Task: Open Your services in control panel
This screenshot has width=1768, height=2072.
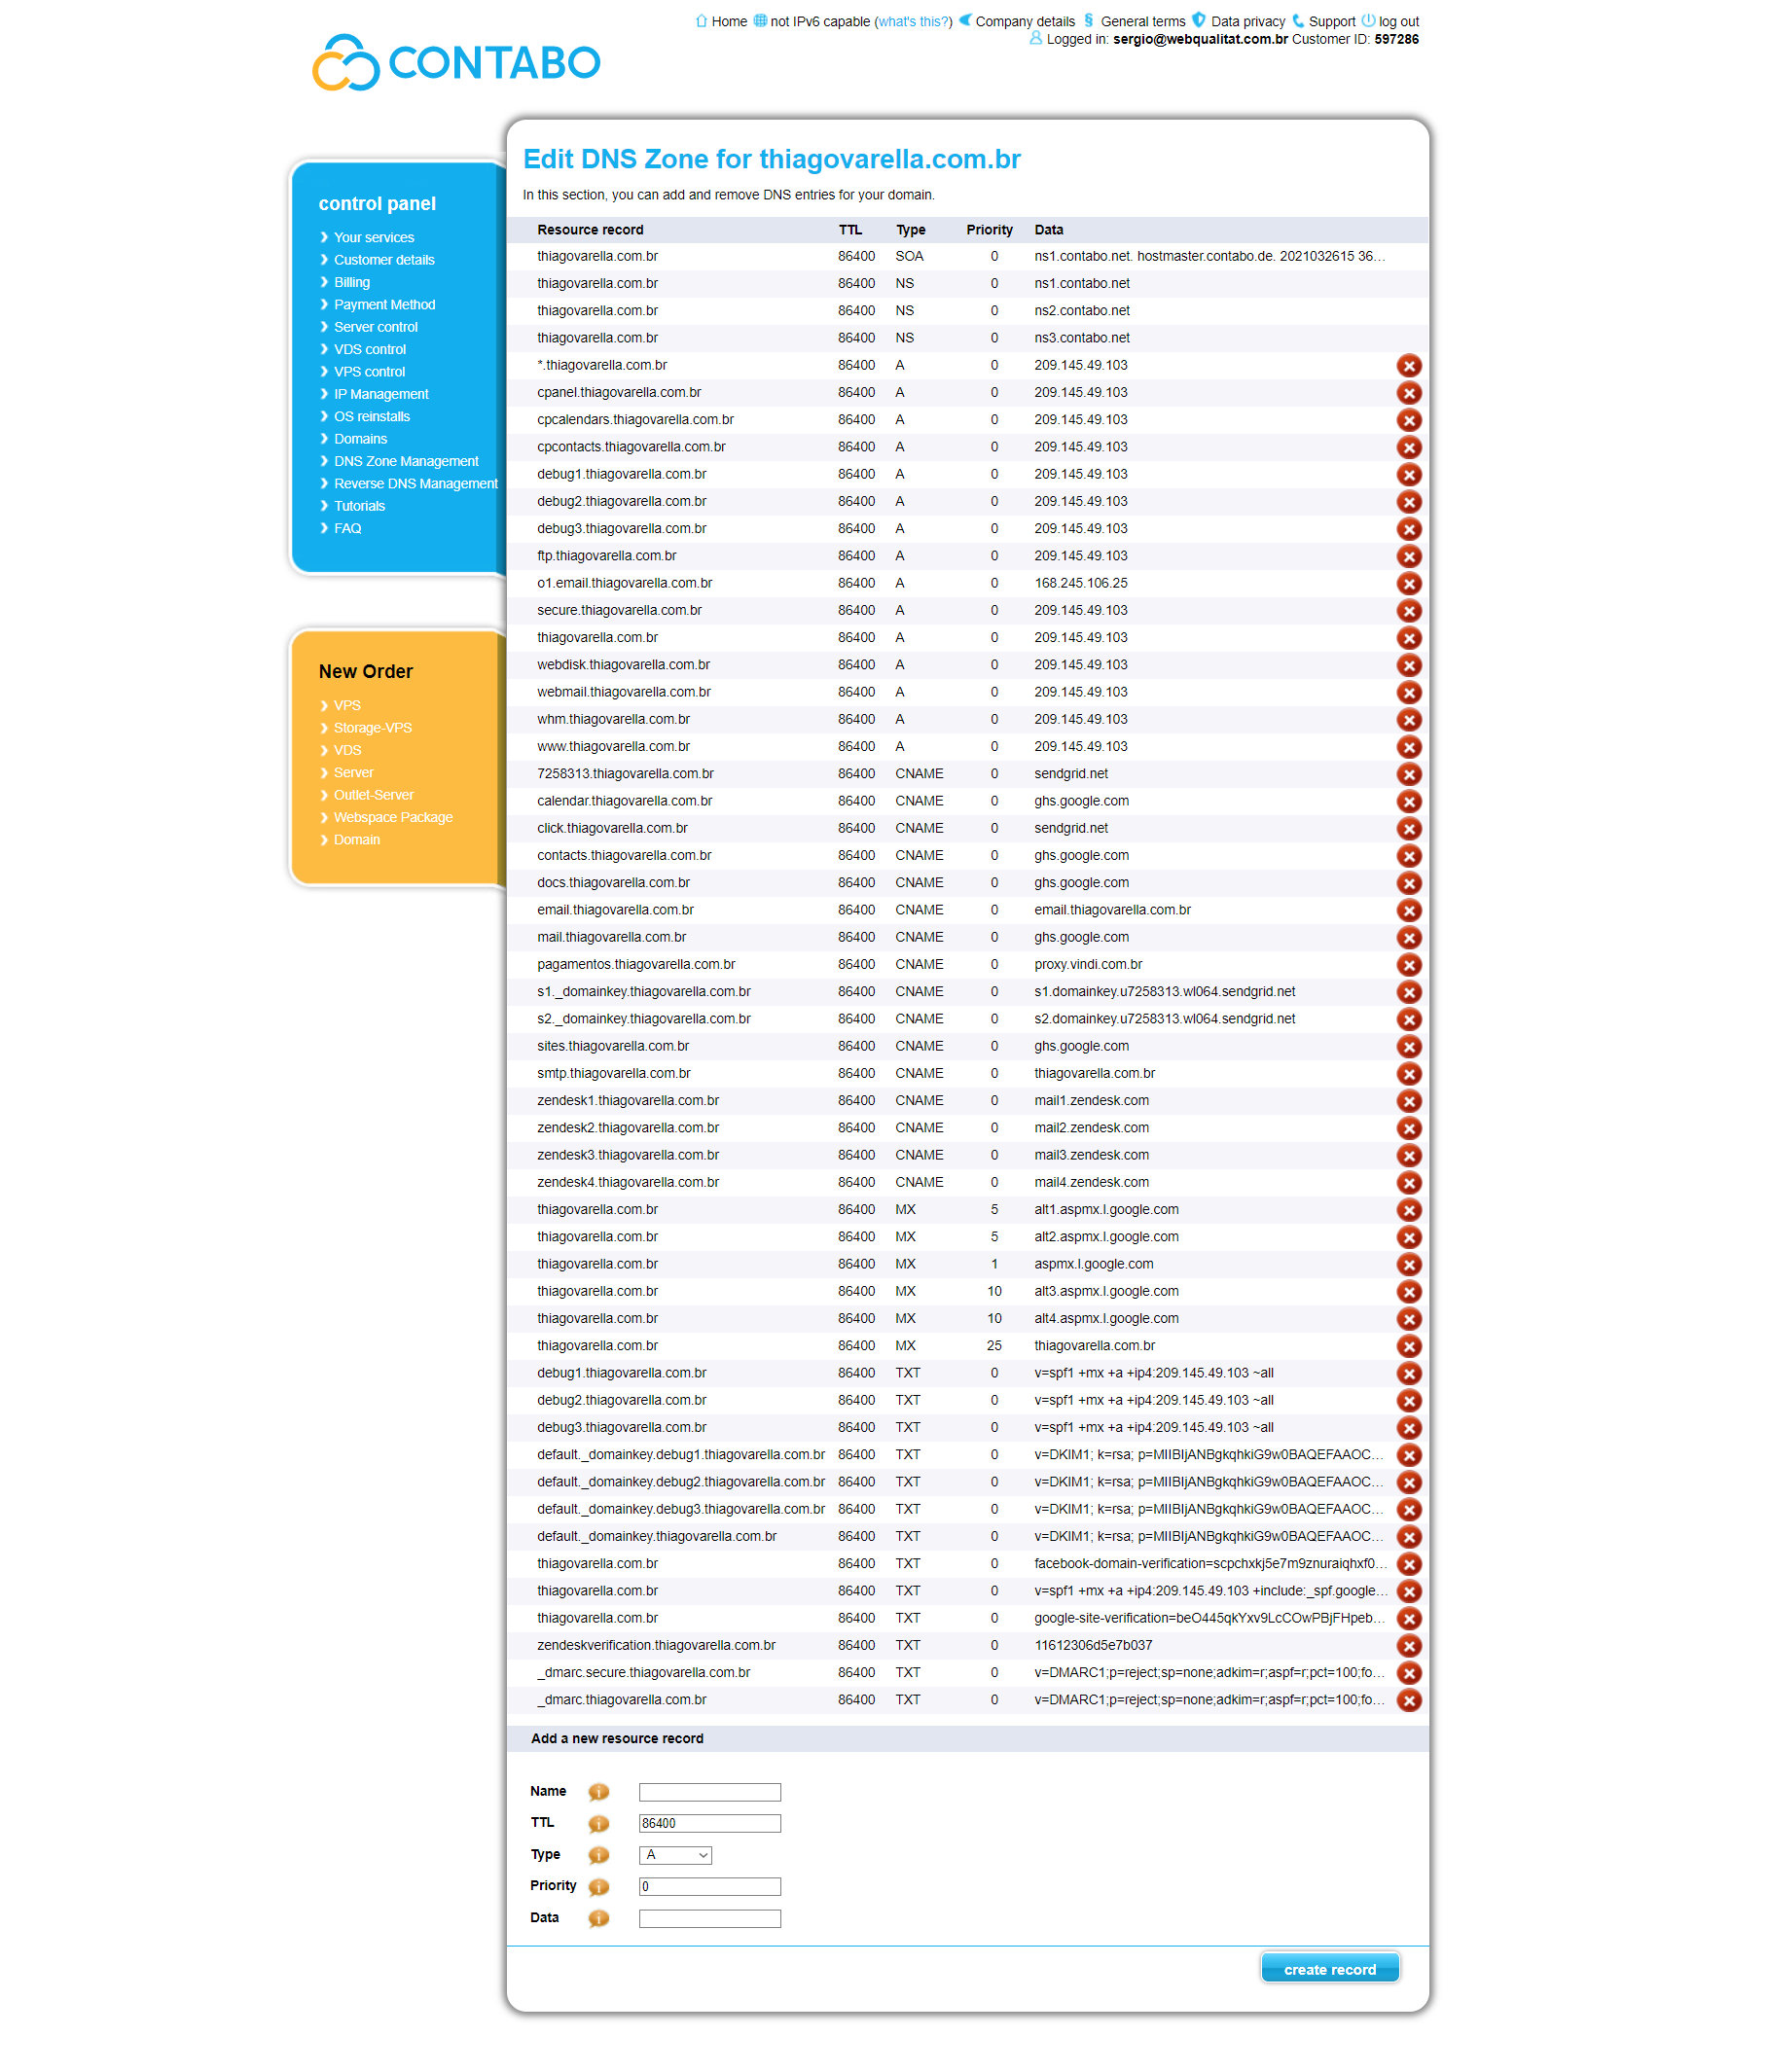Action: (373, 237)
